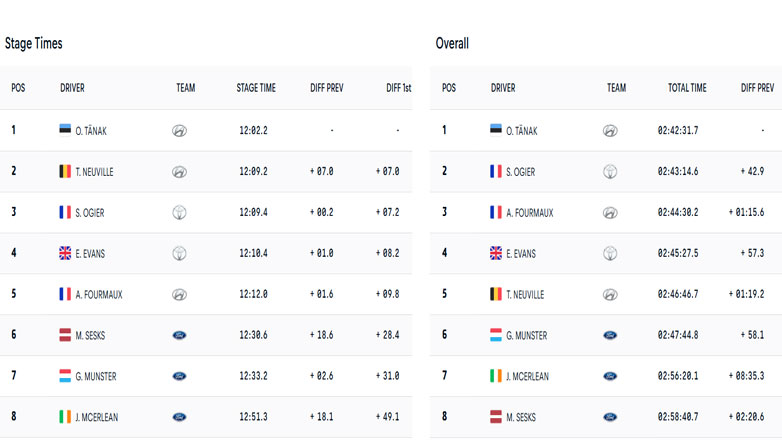The width and height of the screenshot is (782, 440).
Task: Select the STAGE TIME column header
Action: click(x=256, y=88)
